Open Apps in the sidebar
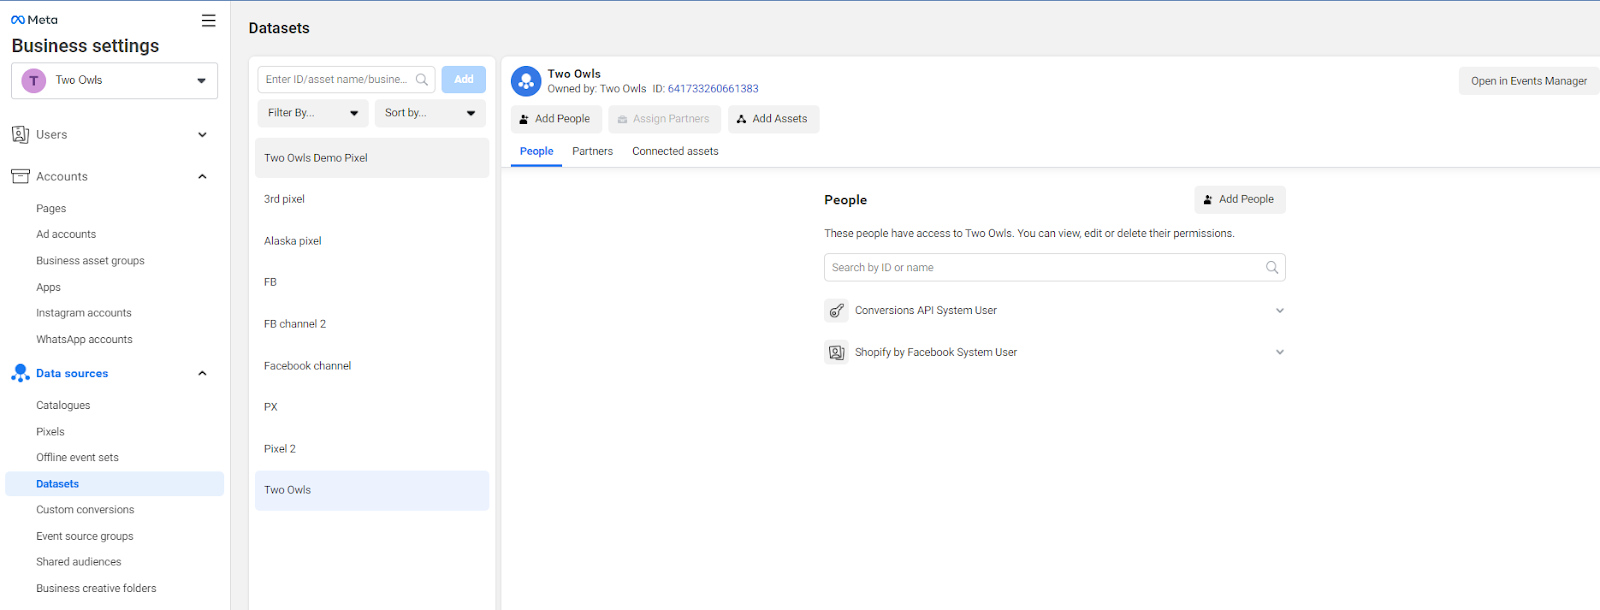1600x610 pixels. point(48,288)
